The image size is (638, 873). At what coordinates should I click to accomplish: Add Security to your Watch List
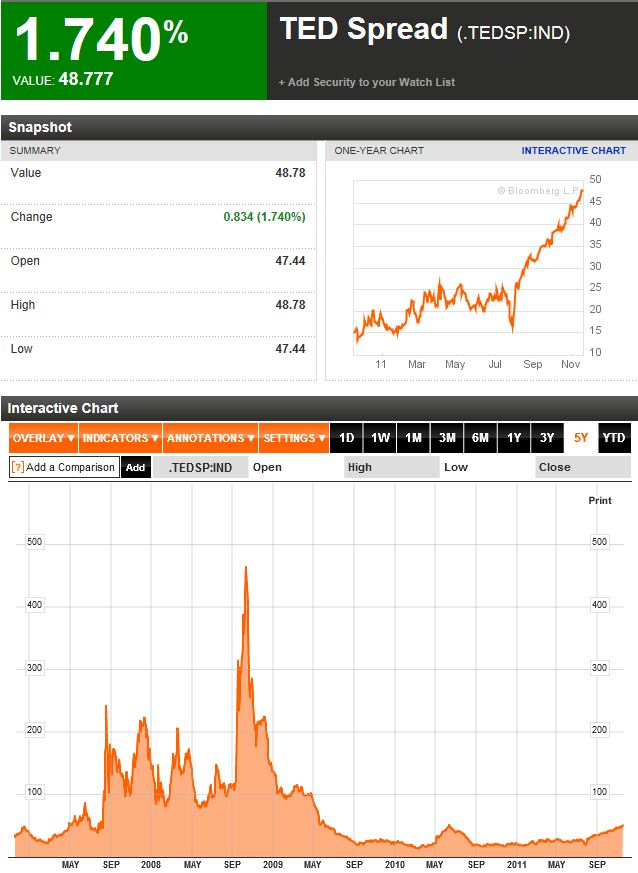tap(367, 82)
